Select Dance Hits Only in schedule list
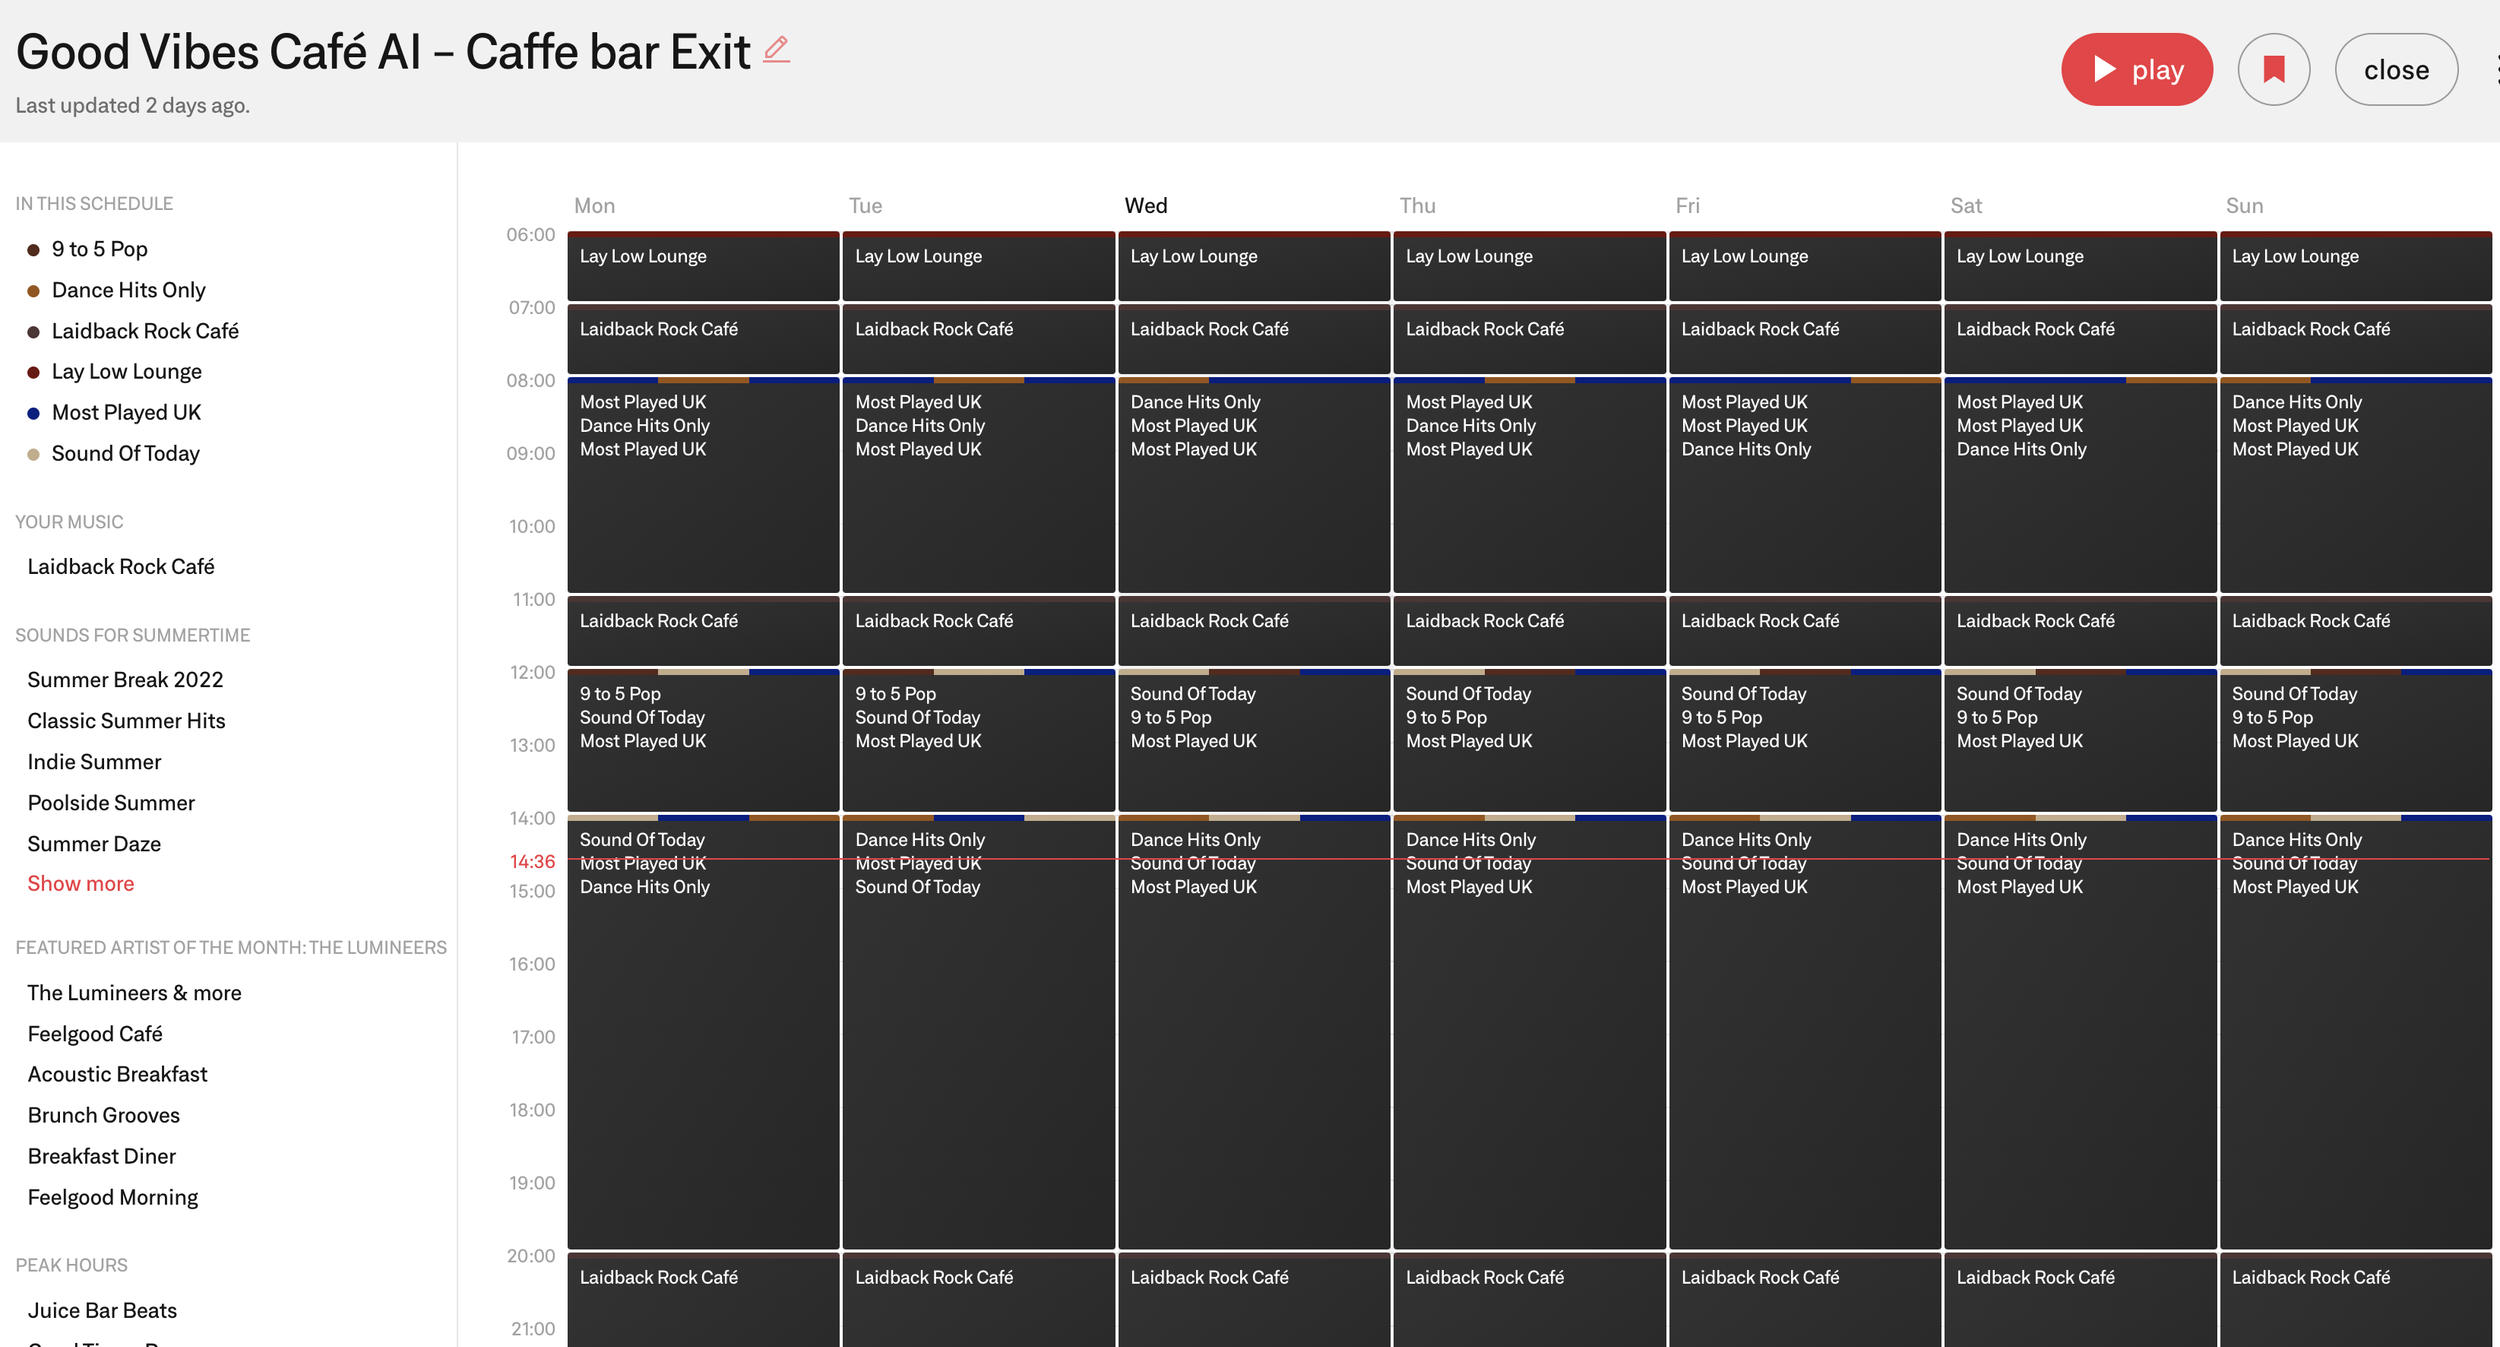2500x1347 pixels. (x=128, y=290)
